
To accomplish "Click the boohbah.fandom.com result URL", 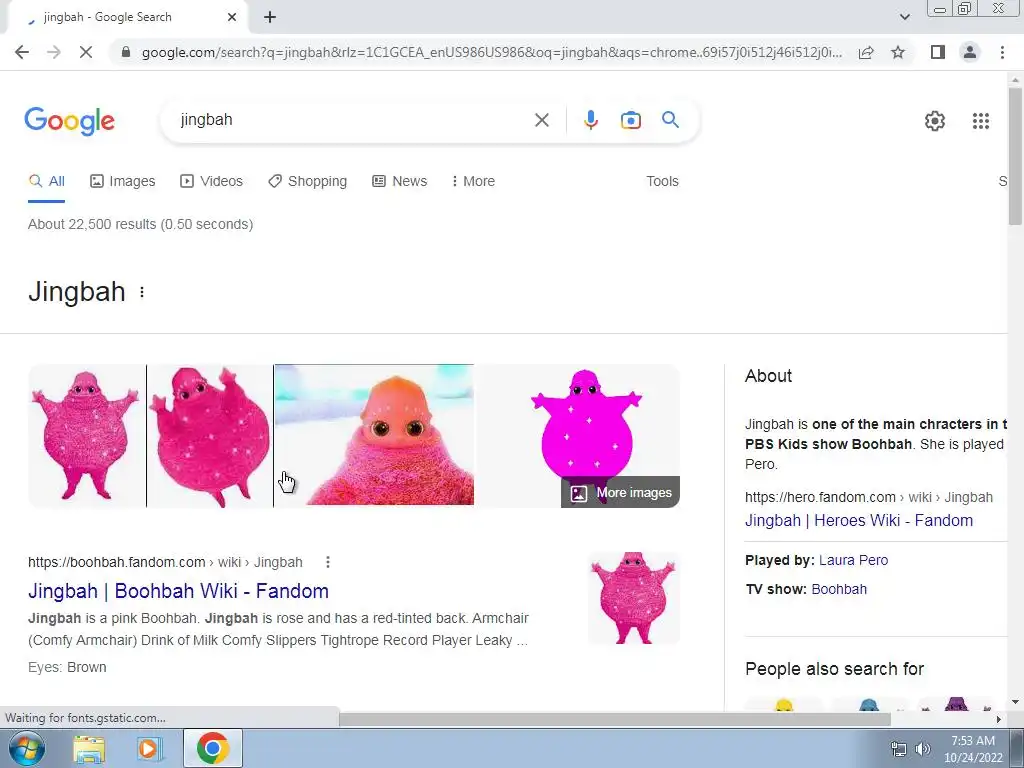I will point(165,562).
